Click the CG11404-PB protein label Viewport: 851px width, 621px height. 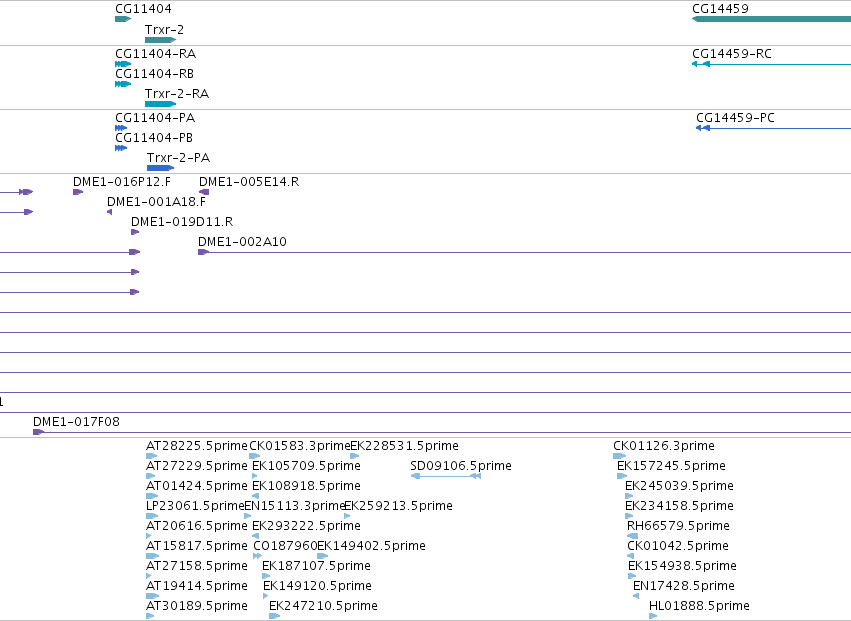[154, 138]
